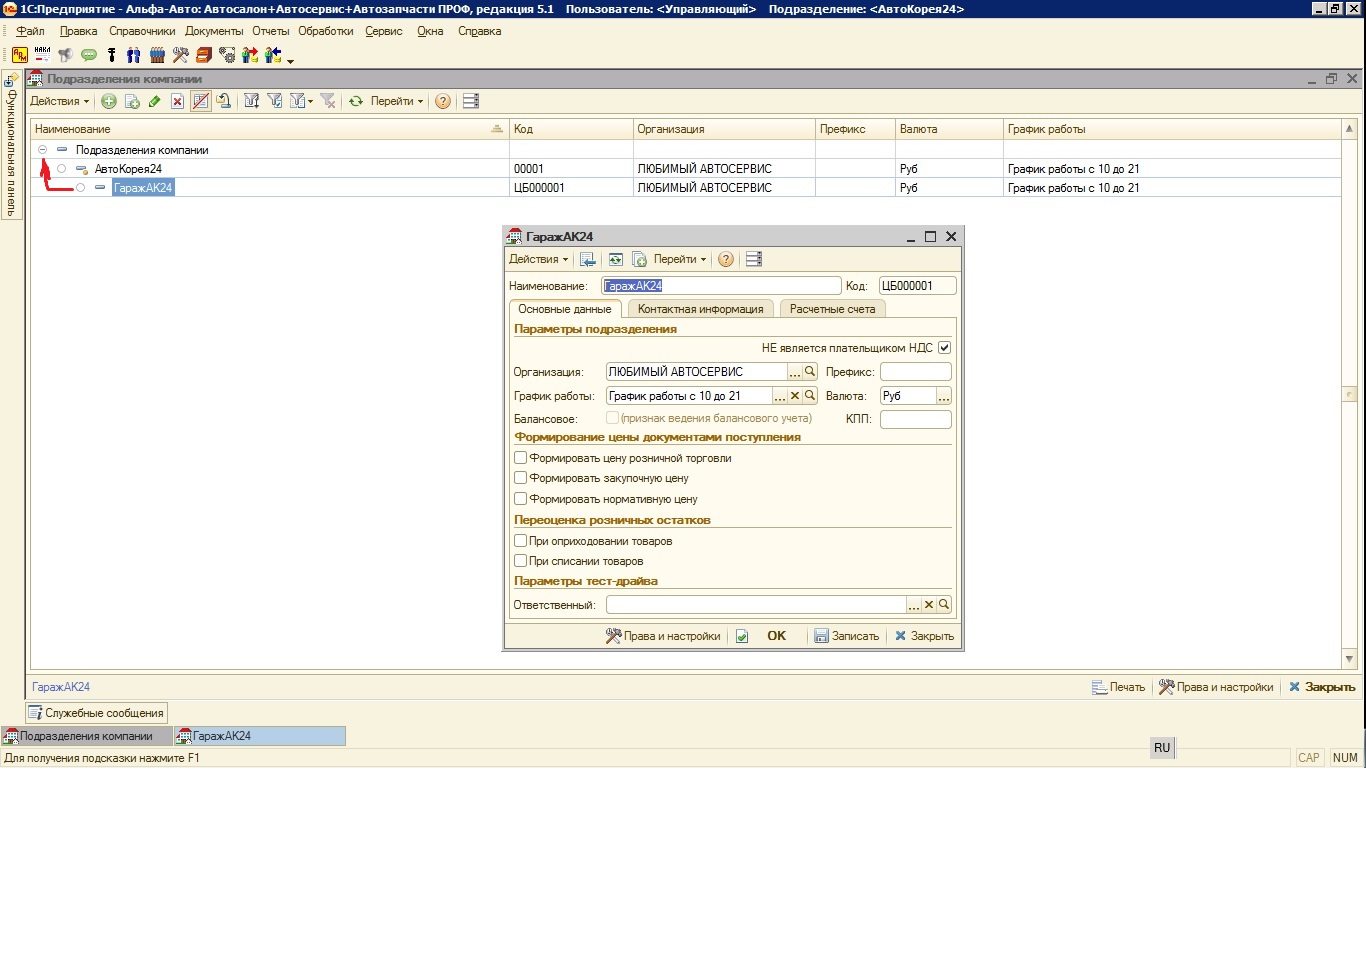
Task: Switch to Расчетные счета tab
Action: [x=832, y=309]
